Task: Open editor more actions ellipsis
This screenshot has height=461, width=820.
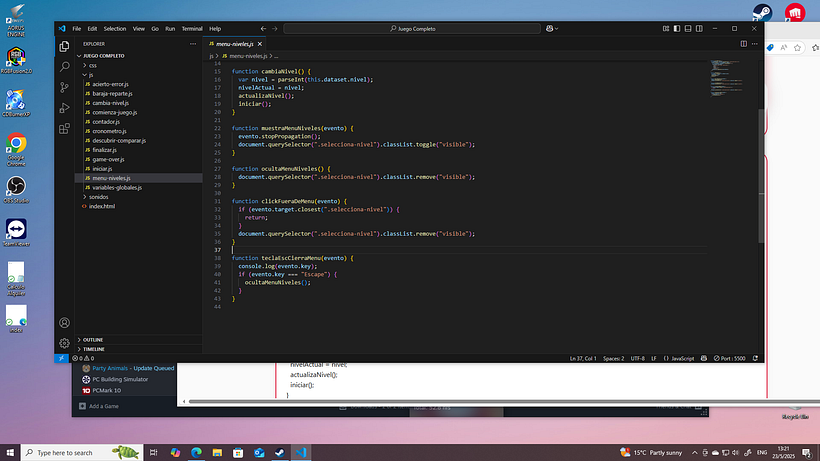Action: point(755,44)
